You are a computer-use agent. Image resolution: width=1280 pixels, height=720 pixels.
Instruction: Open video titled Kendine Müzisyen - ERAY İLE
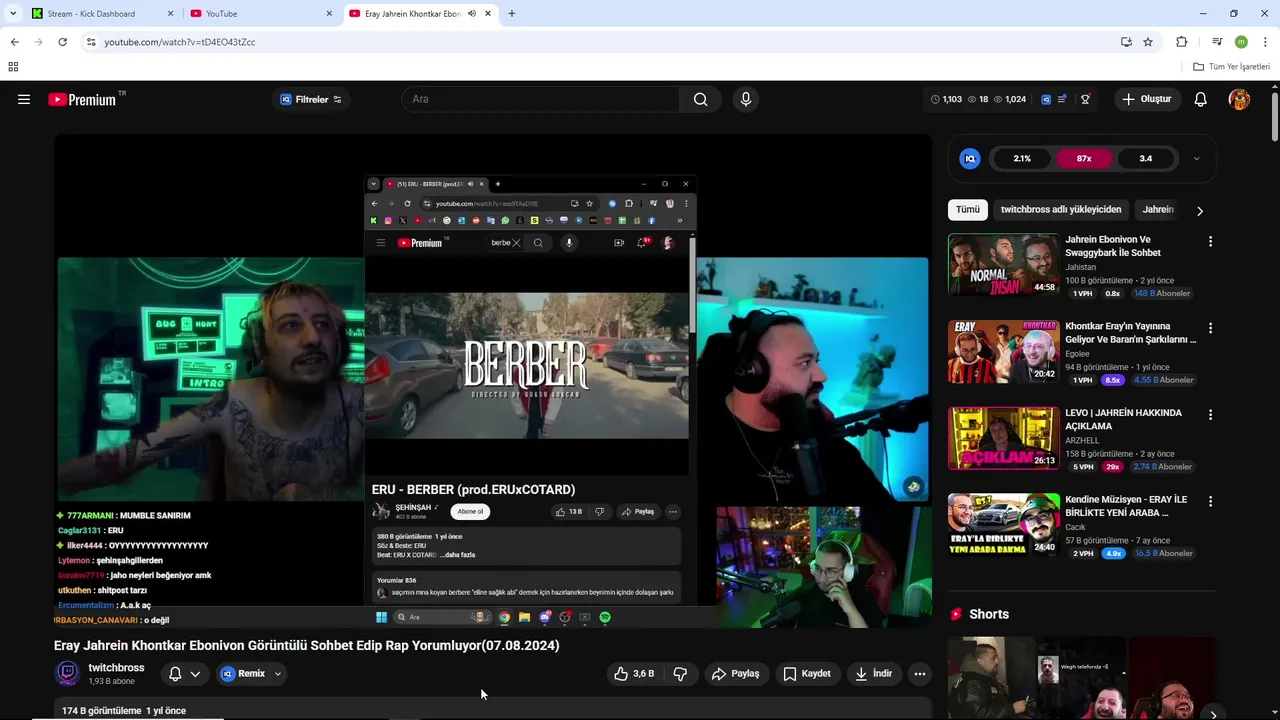tap(1126, 506)
